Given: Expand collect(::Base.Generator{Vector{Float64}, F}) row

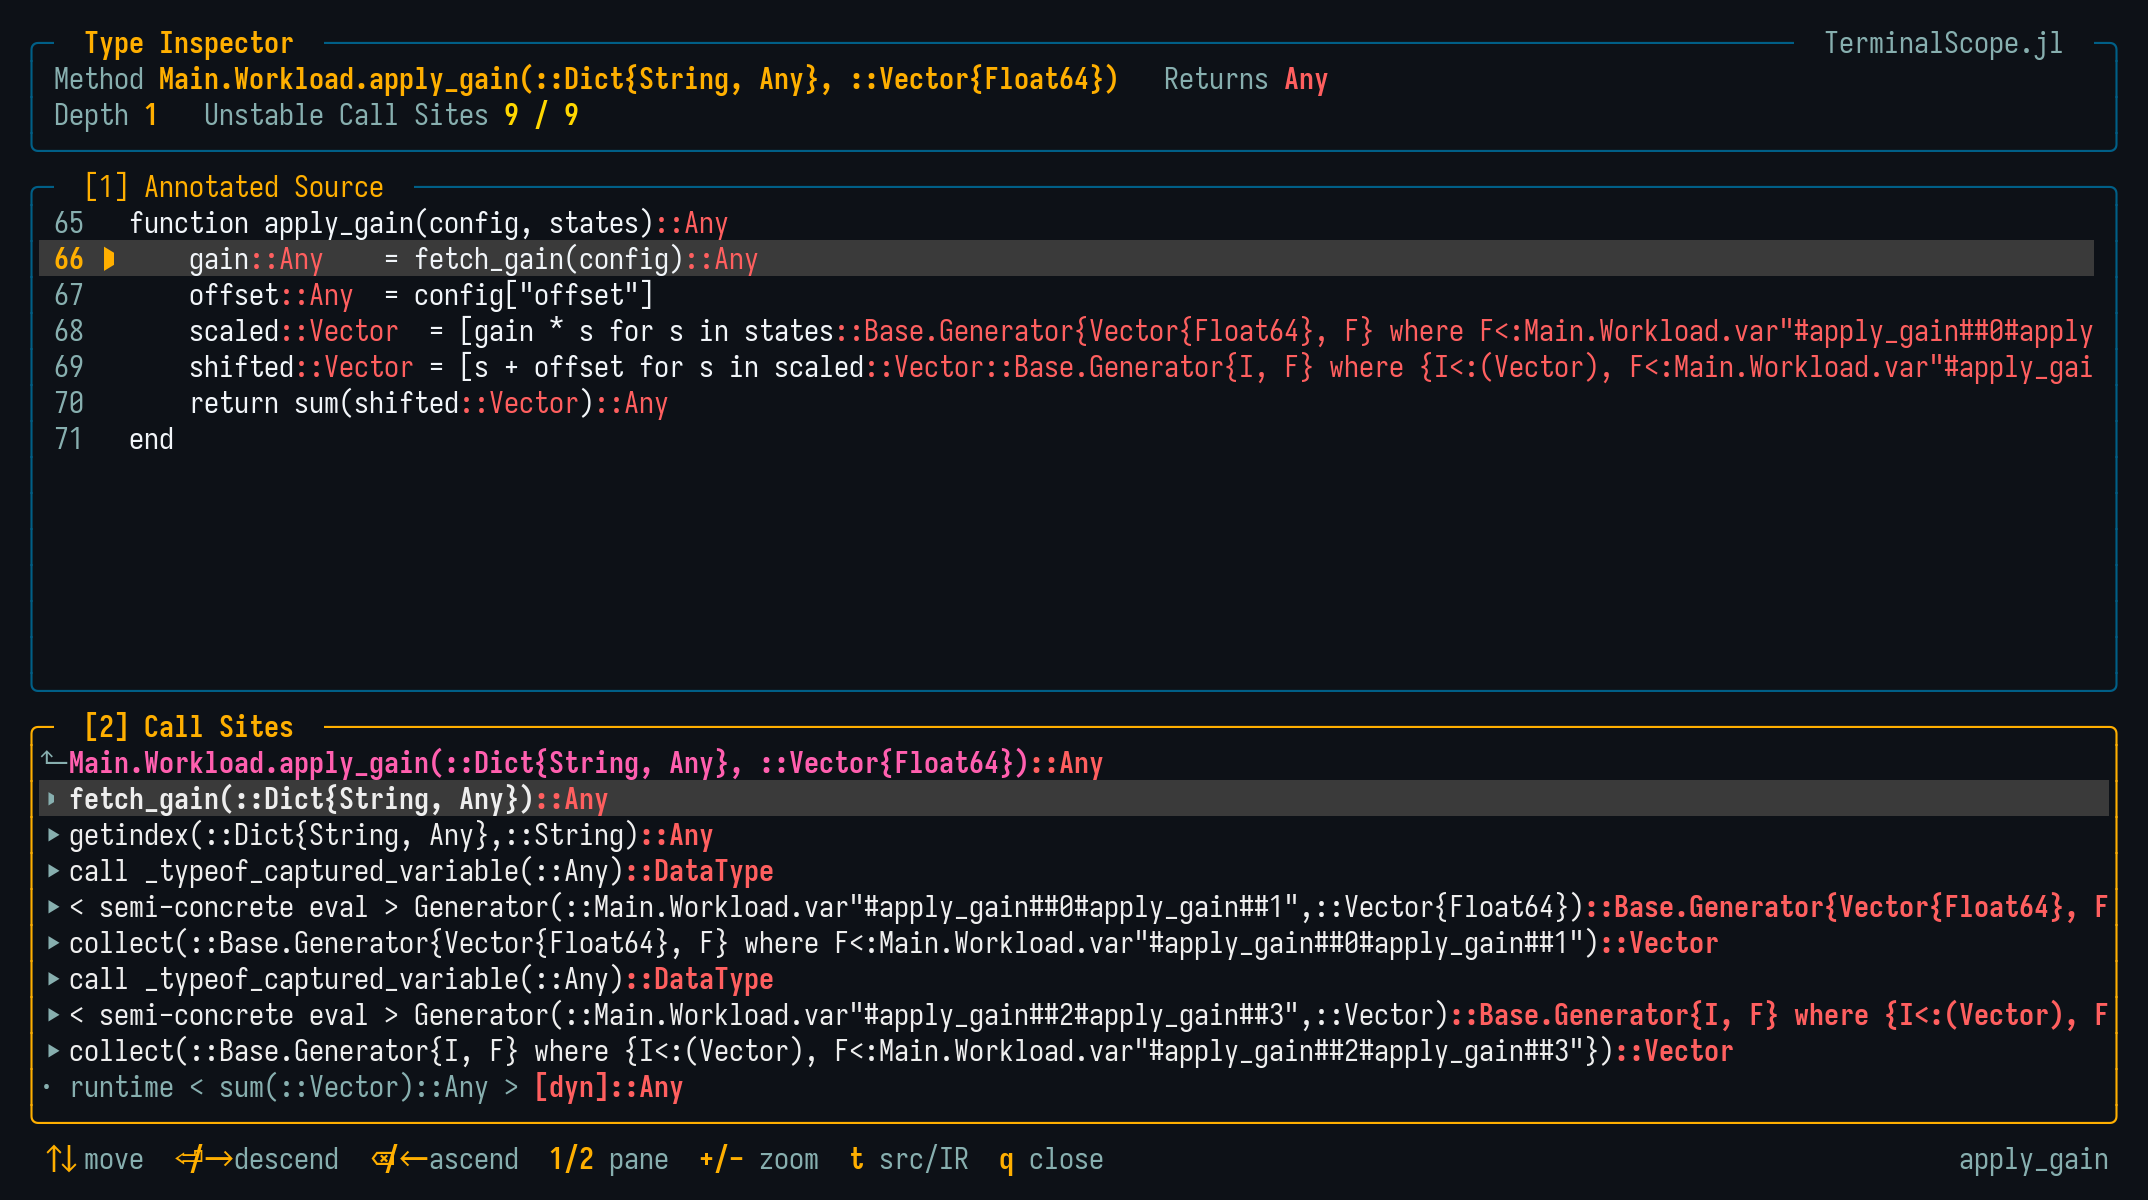Looking at the screenshot, I should tap(52, 943).
